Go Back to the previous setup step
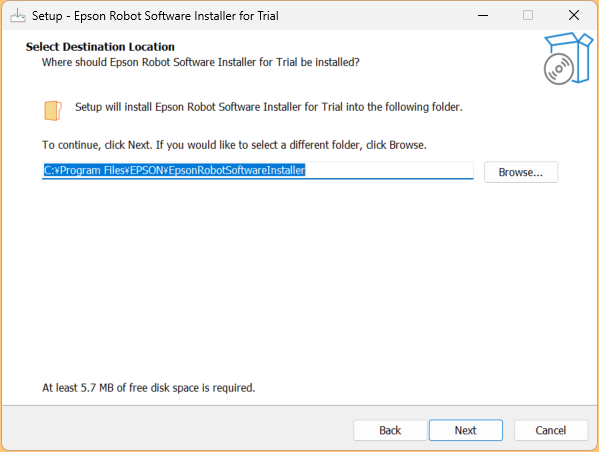This screenshot has height=452, width=599. click(x=390, y=430)
